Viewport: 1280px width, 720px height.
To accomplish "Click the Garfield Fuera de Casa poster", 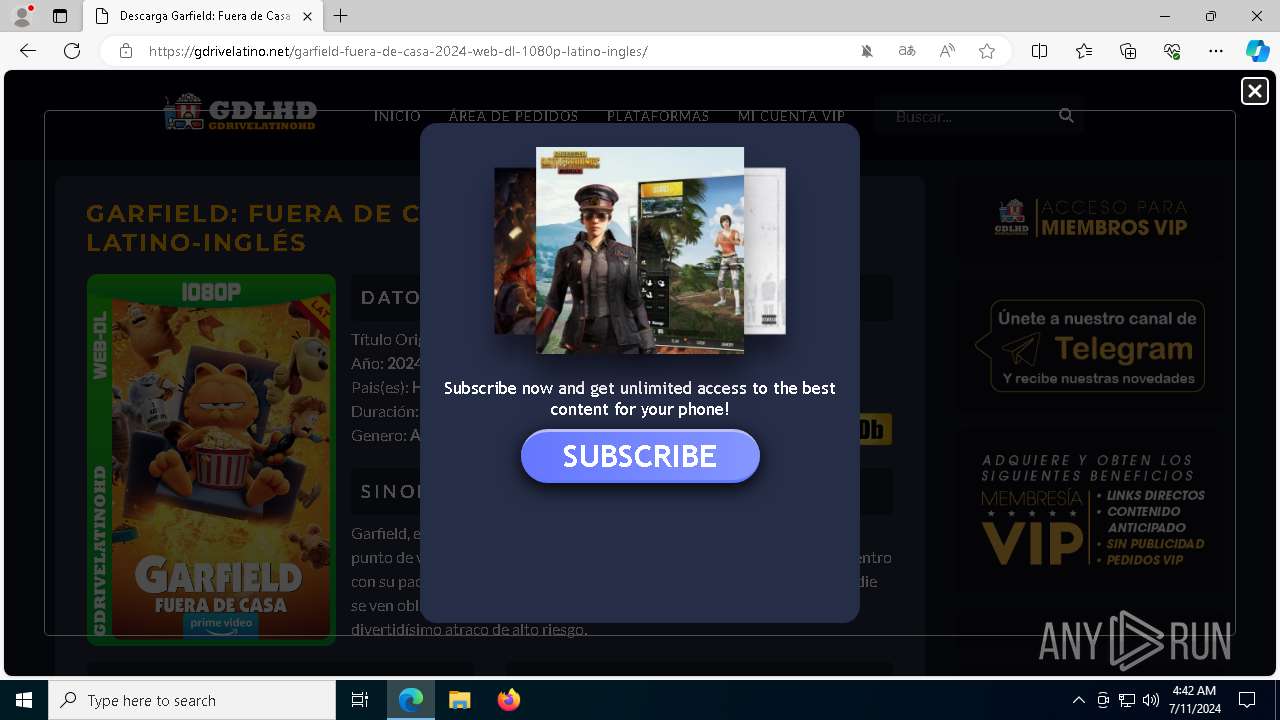I will click(x=211, y=459).
